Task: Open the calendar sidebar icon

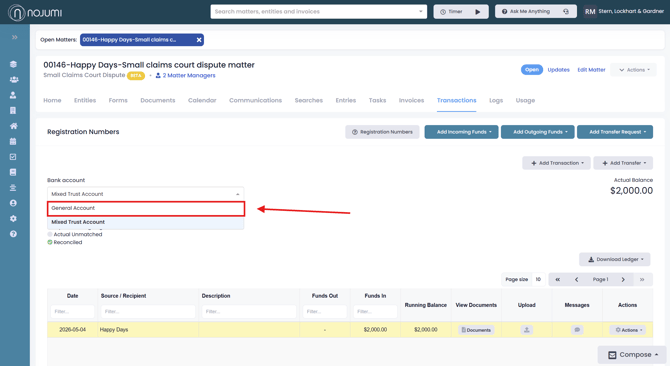Action: (x=13, y=141)
